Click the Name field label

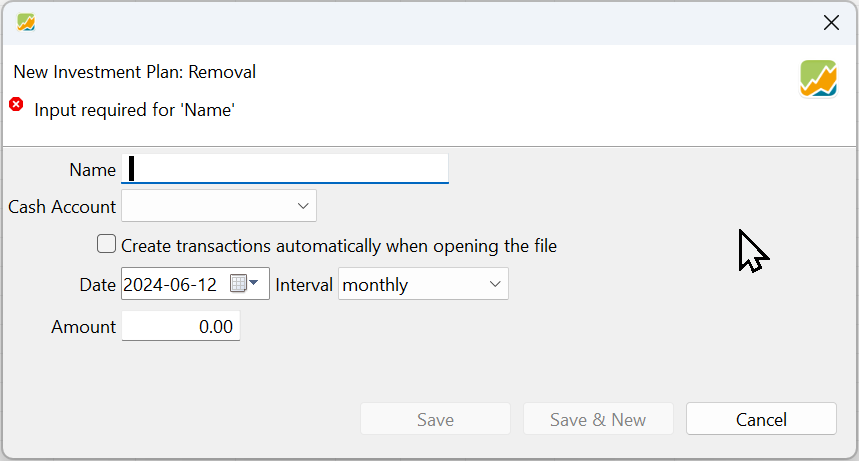click(x=93, y=170)
